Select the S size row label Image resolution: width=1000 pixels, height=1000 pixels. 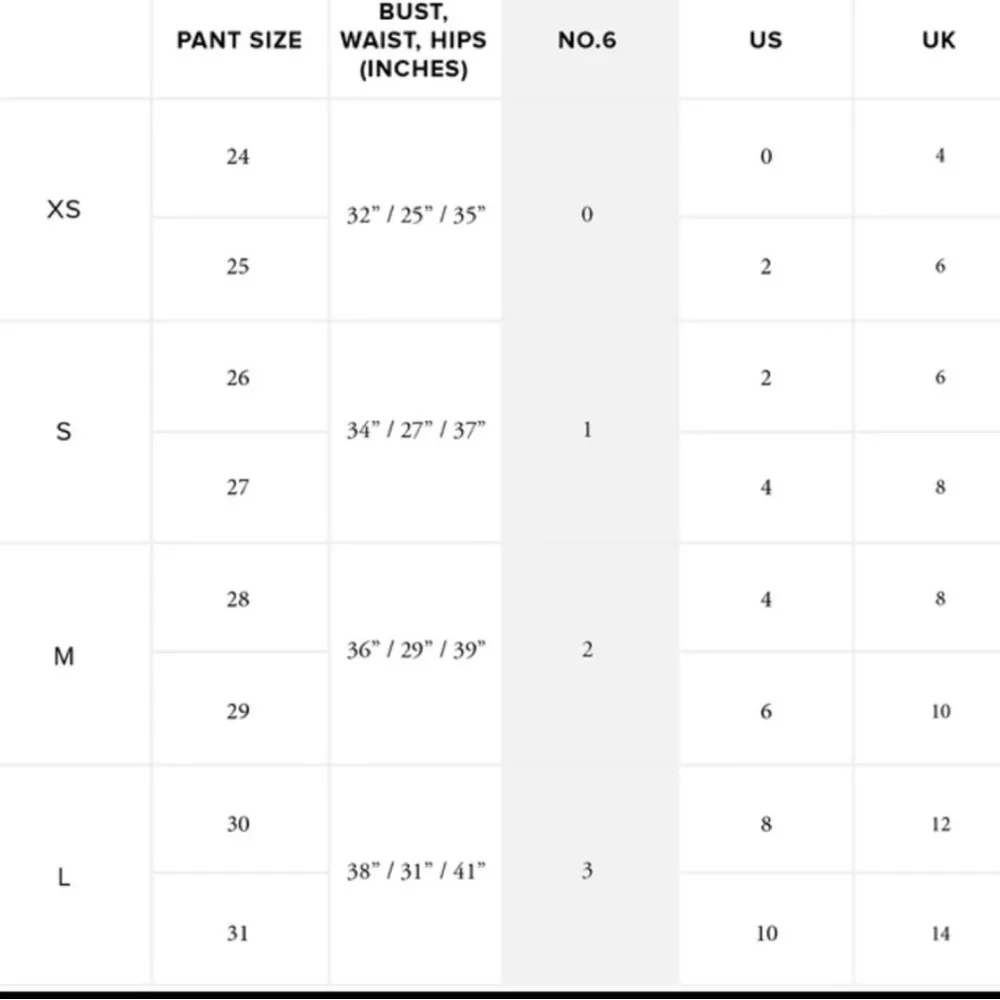click(x=63, y=432)
